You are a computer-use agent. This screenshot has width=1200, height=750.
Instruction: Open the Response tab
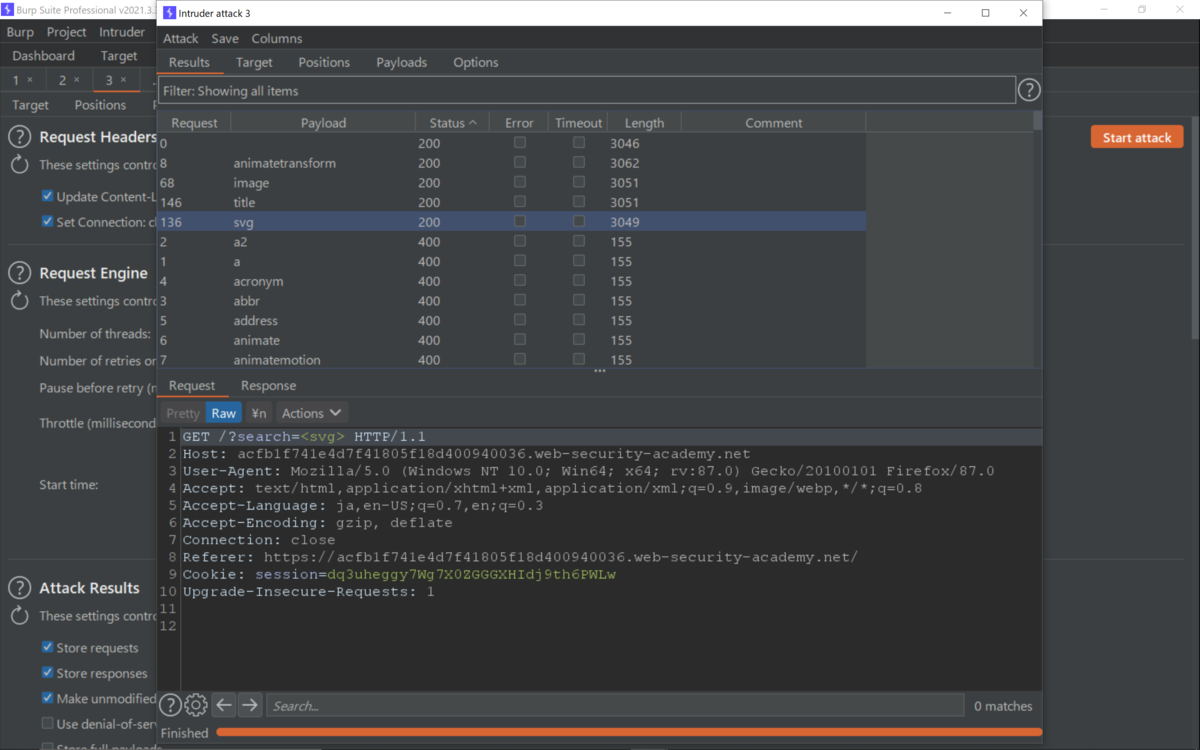268,386
